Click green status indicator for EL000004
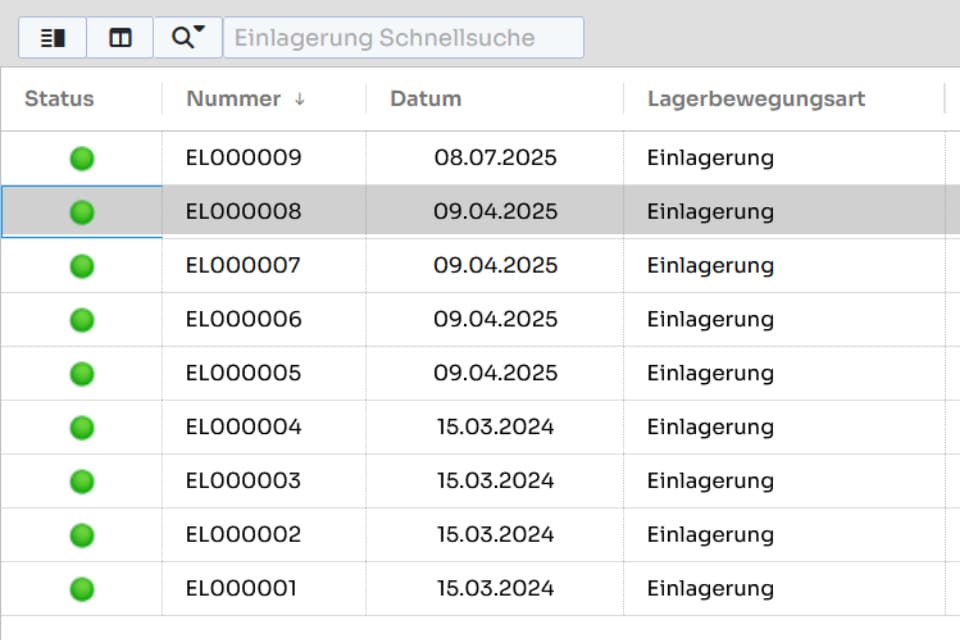Image resolution: width=960 pixels, height=640 pixels. pyautogui.click(x=82, y=428)
